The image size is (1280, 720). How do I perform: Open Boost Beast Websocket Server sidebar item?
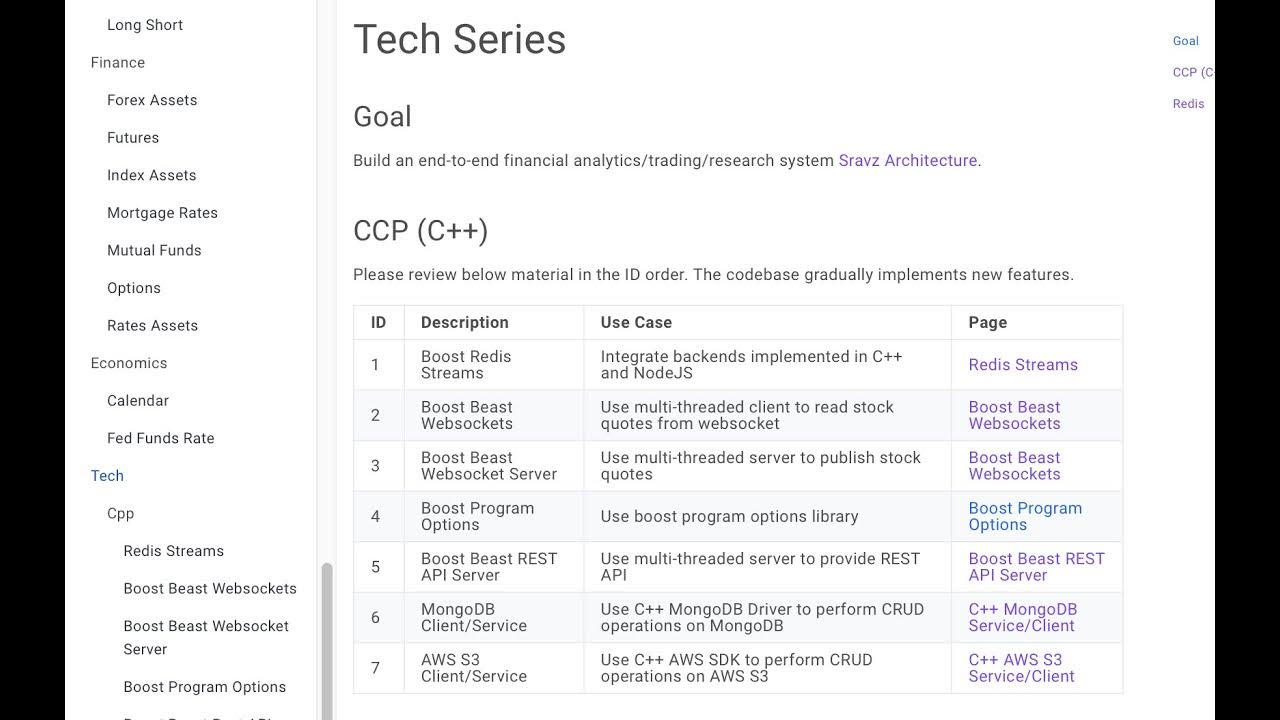coord(206,637)
